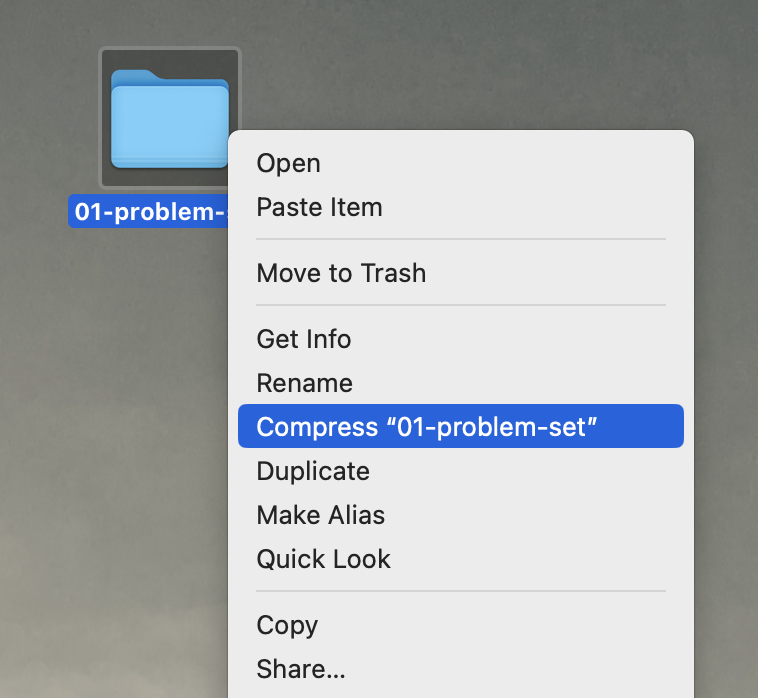This screenshot has width=758, height=698.
Task: Click the highlighted 01-problem- folder name label
Action: [x=148, y=211]
